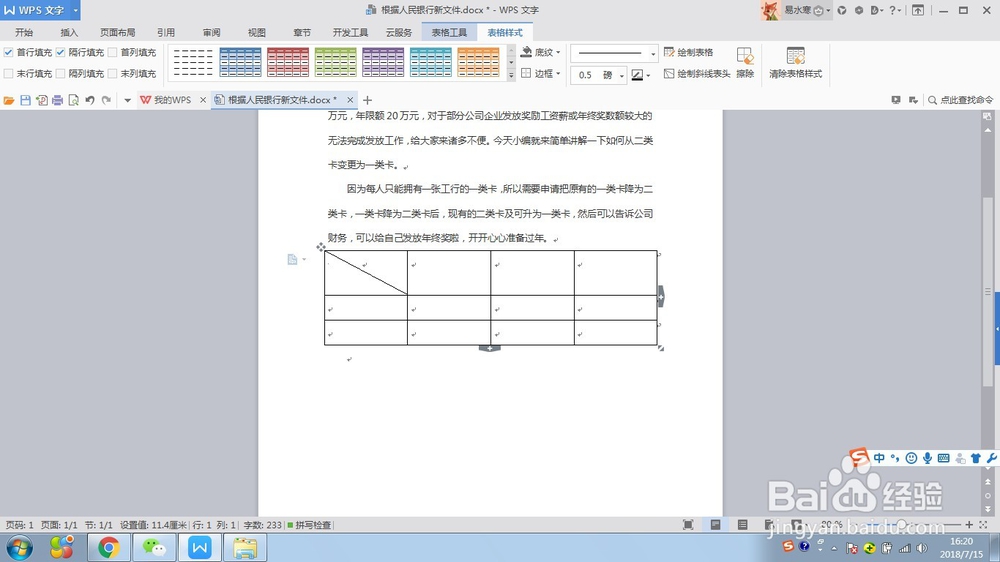Open the 易水寒 user account button
Image resolution: width=1000 pixels, height=562 pixels.
point(796,10)
